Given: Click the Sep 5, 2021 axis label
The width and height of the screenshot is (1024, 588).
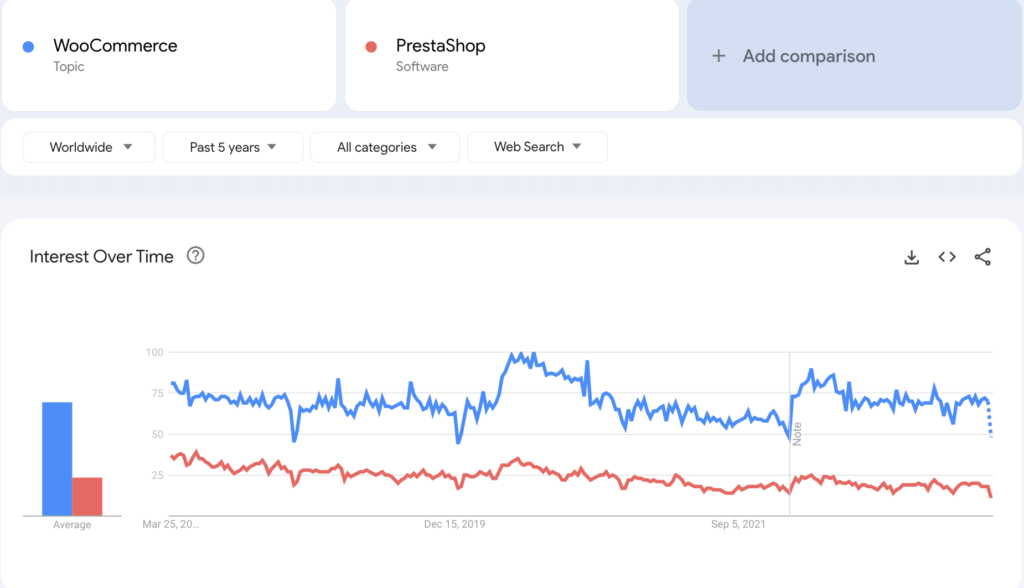Looking at the screenshot, I should click(740, 524).
